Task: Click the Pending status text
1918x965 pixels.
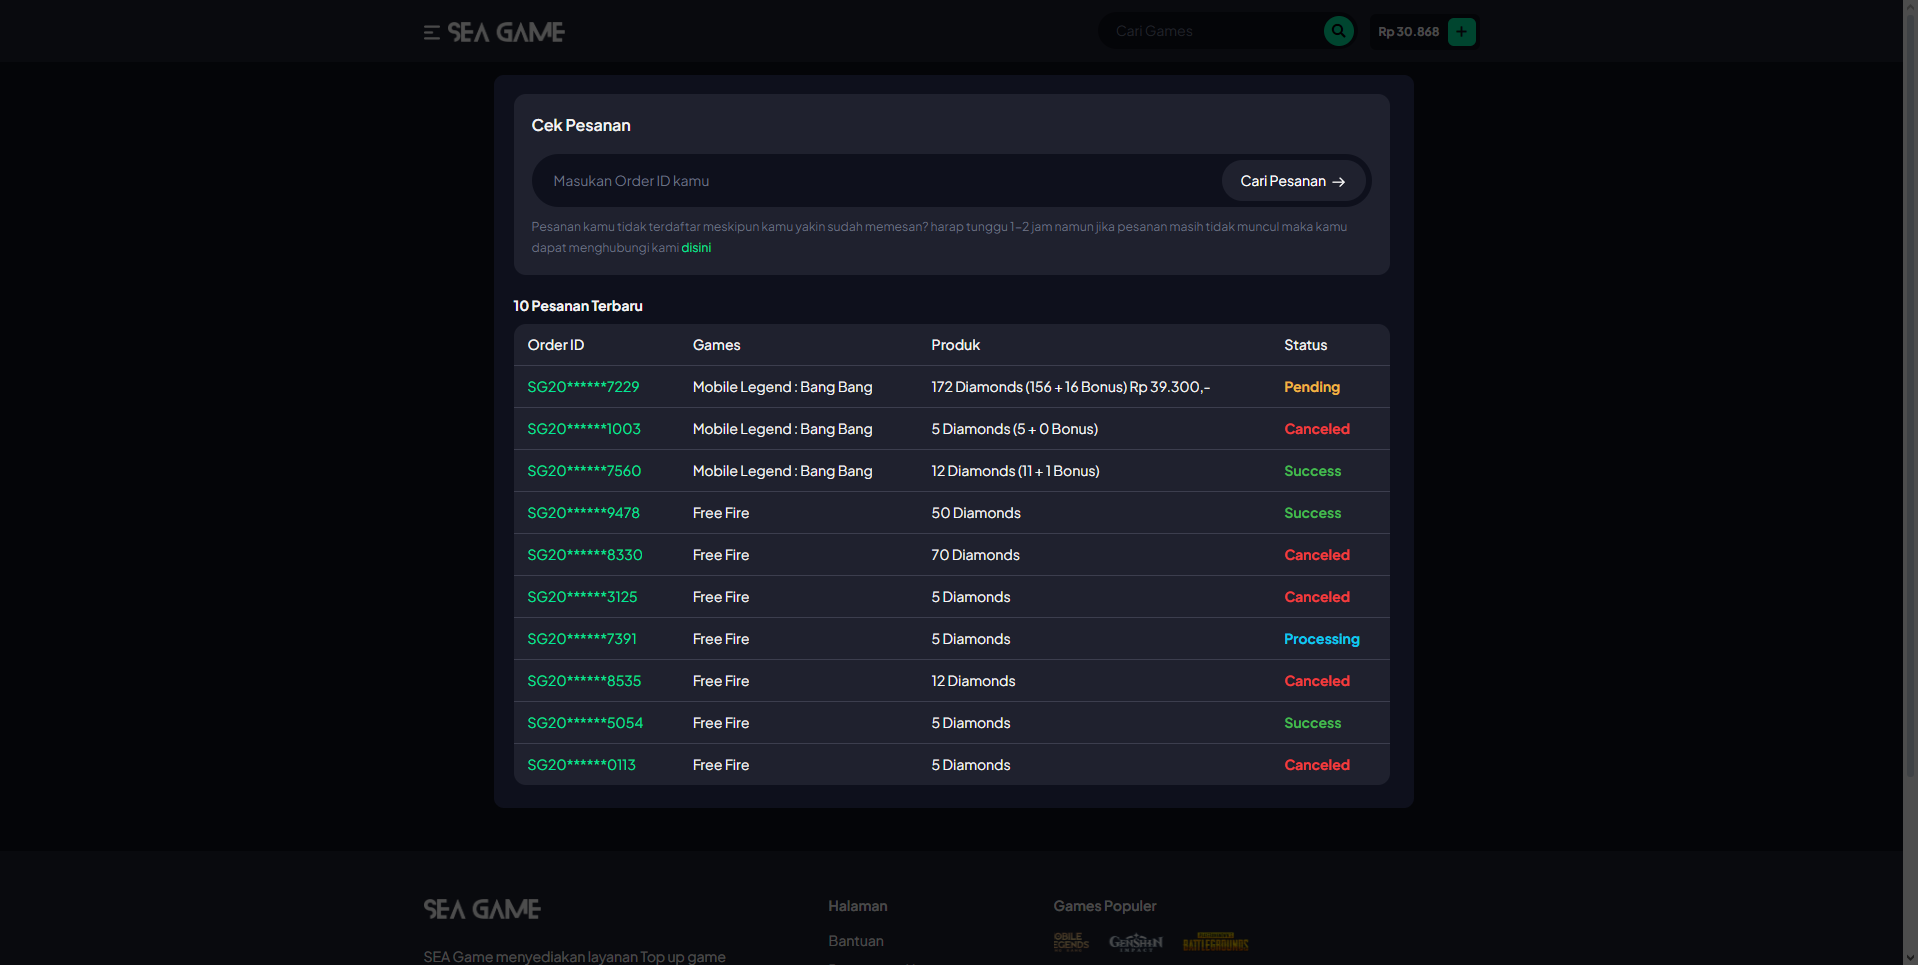Action: point(1312,387)
